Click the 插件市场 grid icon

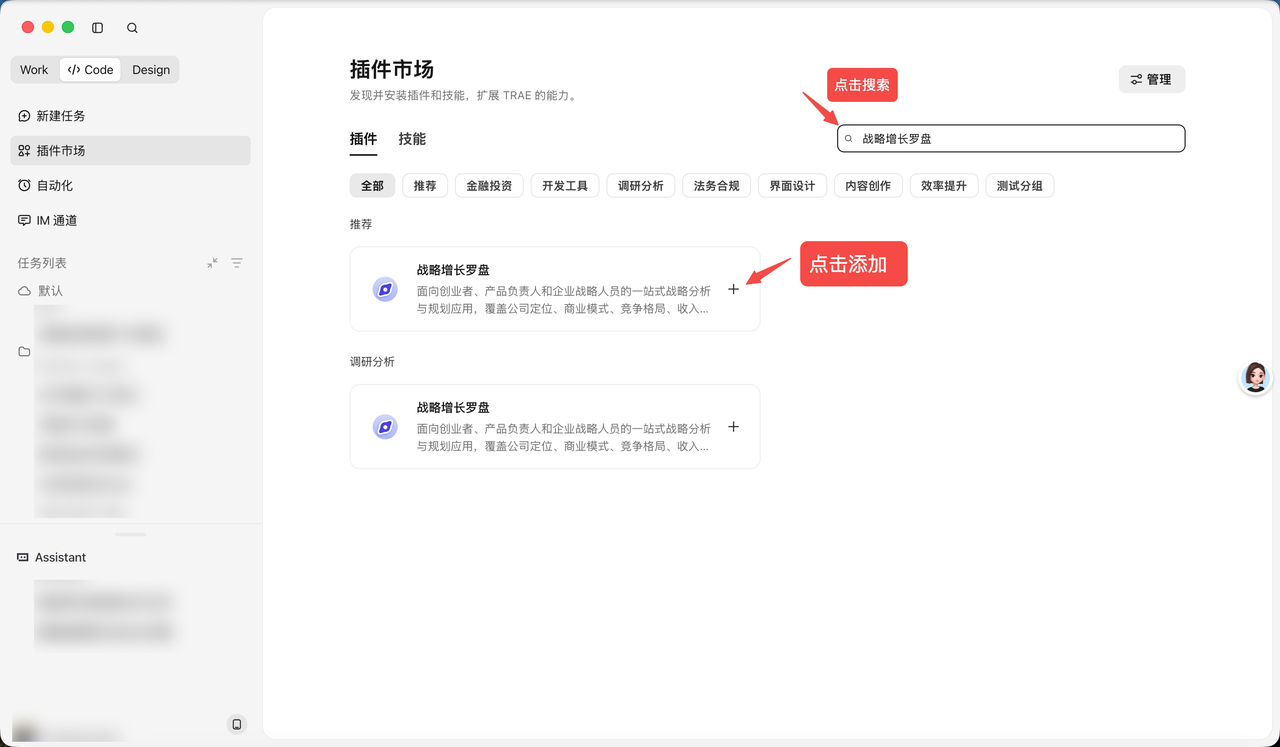(25, 151)
